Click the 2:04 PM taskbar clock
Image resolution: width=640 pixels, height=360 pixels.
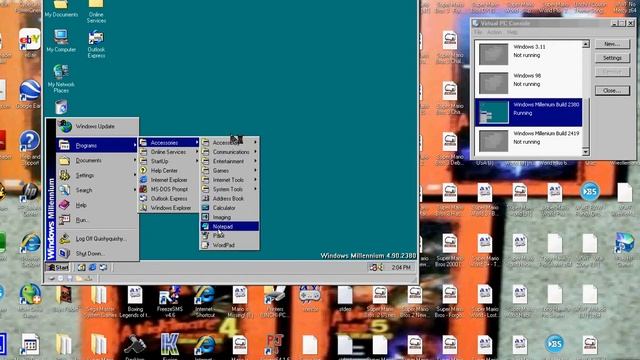coord(401,267)
